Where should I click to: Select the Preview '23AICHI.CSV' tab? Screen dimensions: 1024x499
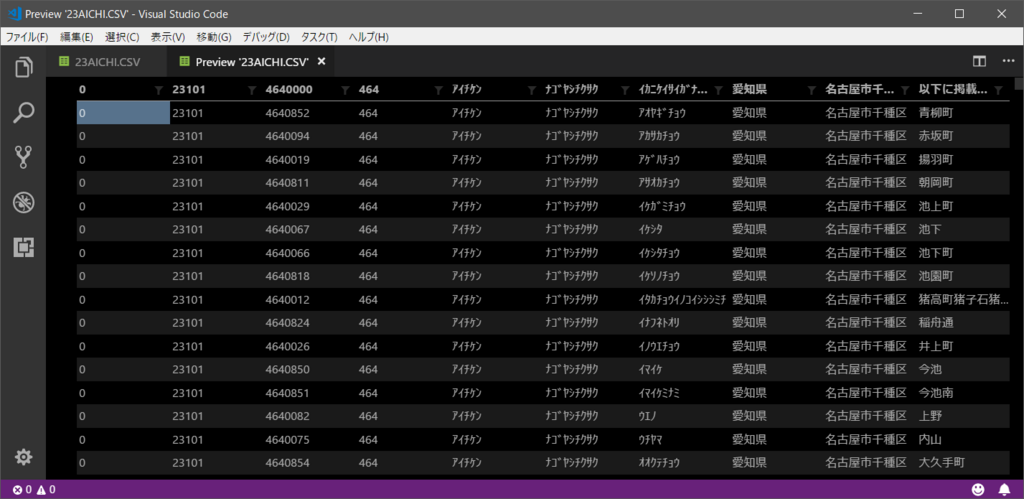click(x=251, y=61)
